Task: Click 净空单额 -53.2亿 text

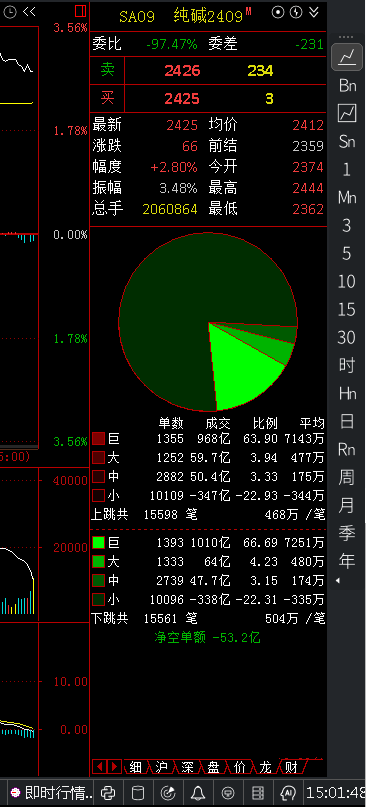Action: pyautogui.click(x=207, y=638)
